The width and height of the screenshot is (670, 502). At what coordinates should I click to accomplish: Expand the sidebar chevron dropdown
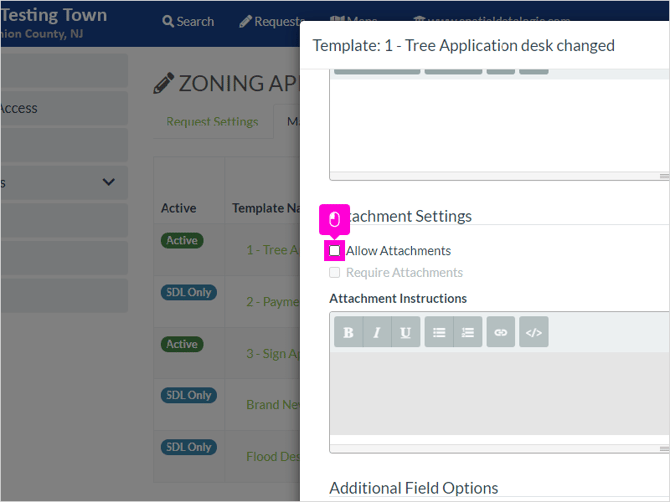click(109, 182)
